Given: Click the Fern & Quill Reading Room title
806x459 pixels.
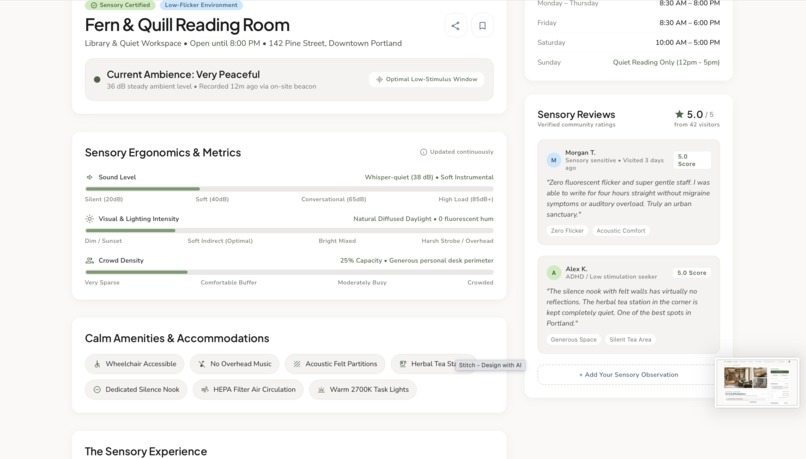Looking at the screenshot, I should pos(187,25).
